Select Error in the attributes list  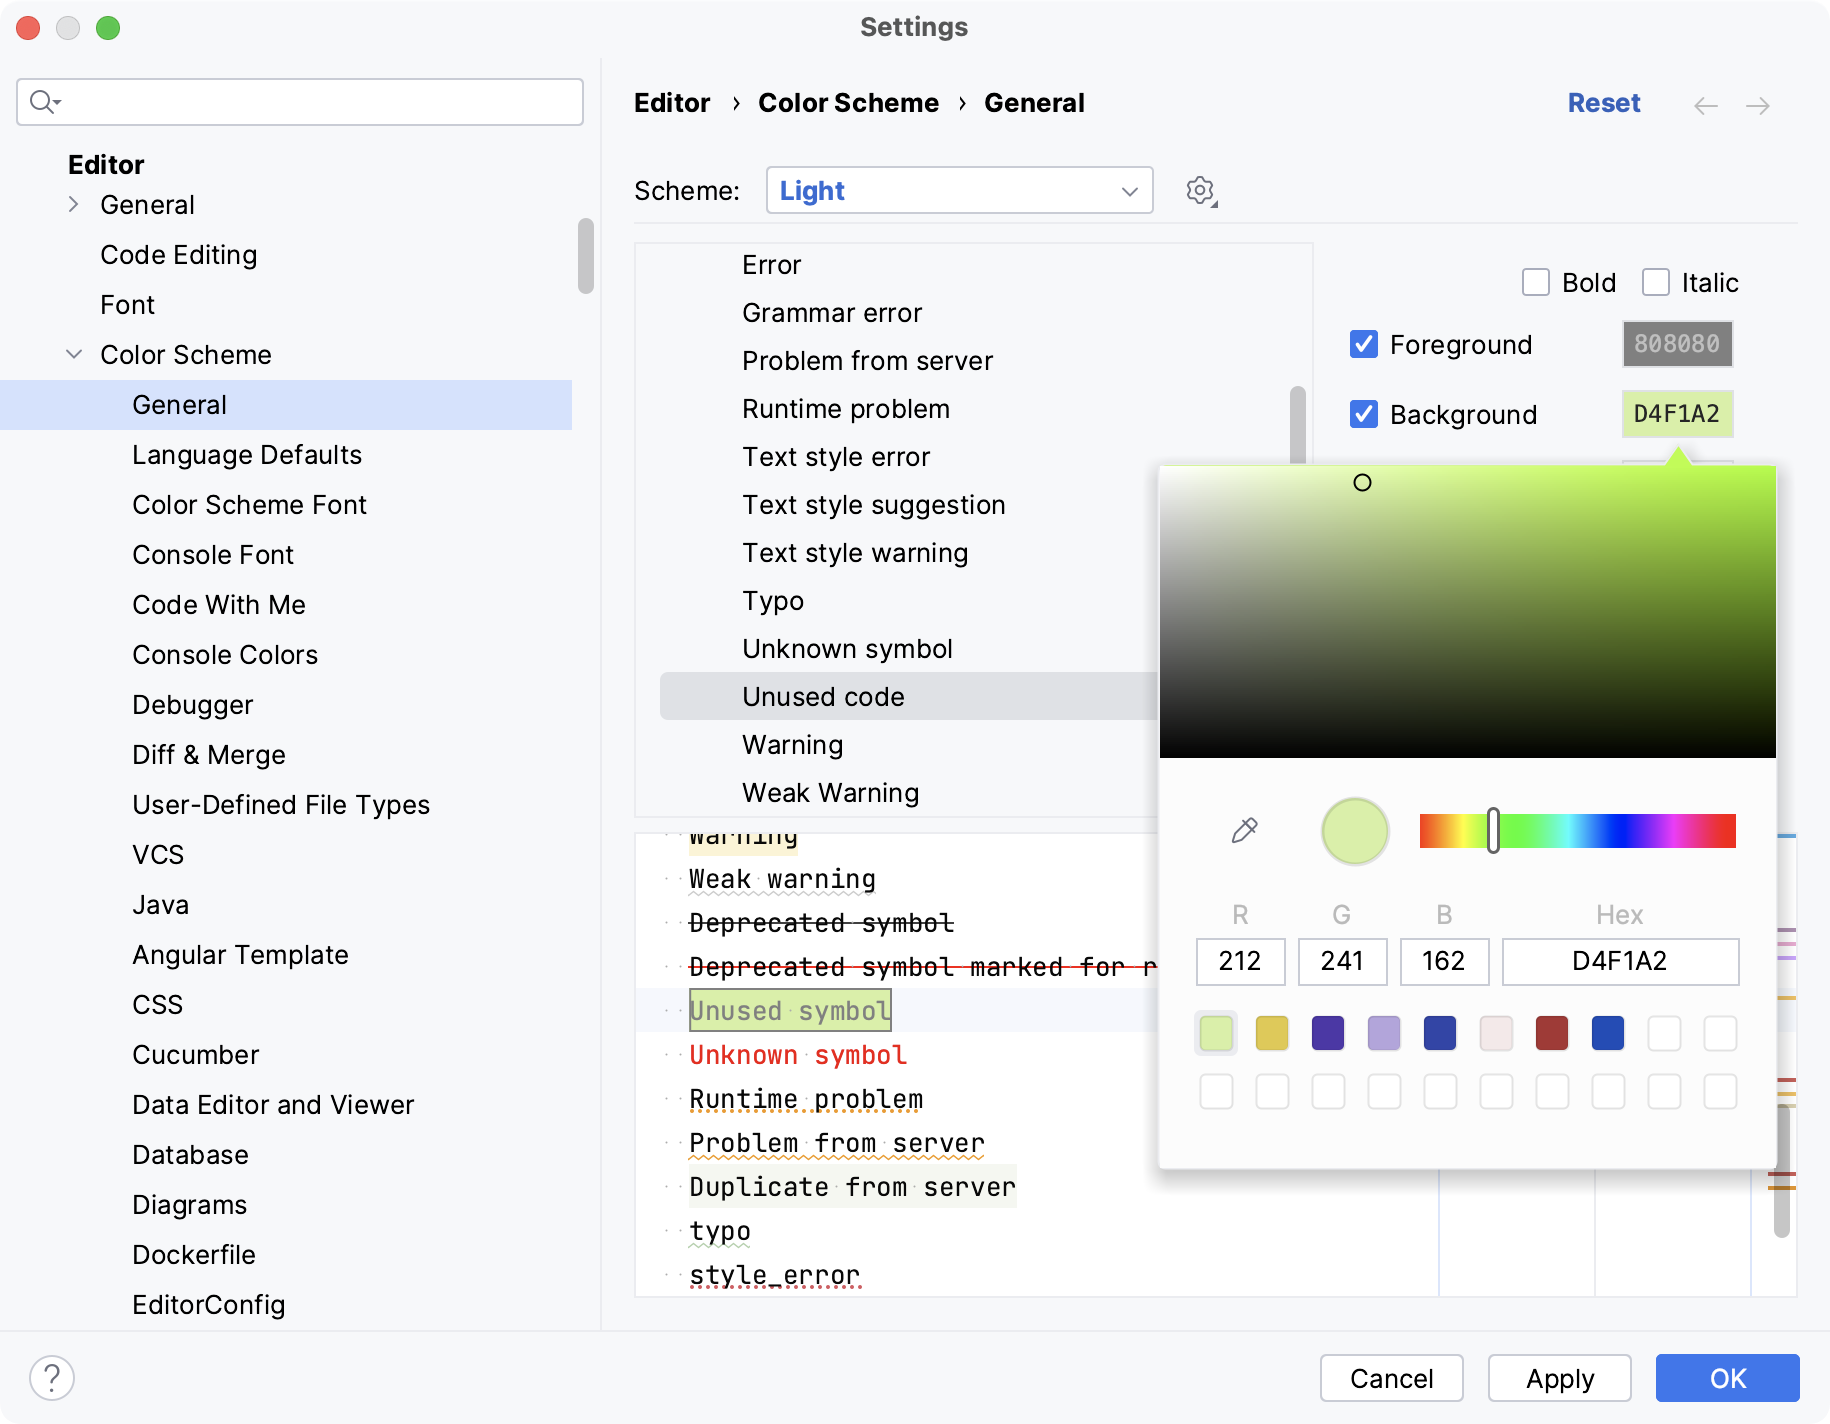(771, 265)
